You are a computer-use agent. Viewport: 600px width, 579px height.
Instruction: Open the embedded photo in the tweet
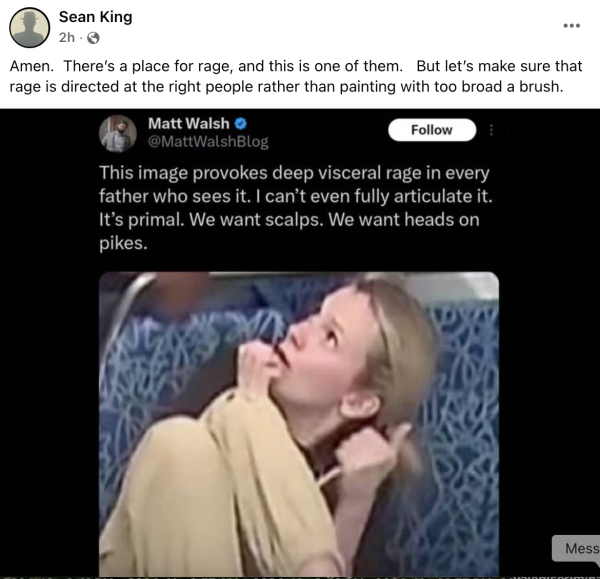(299, 424)
